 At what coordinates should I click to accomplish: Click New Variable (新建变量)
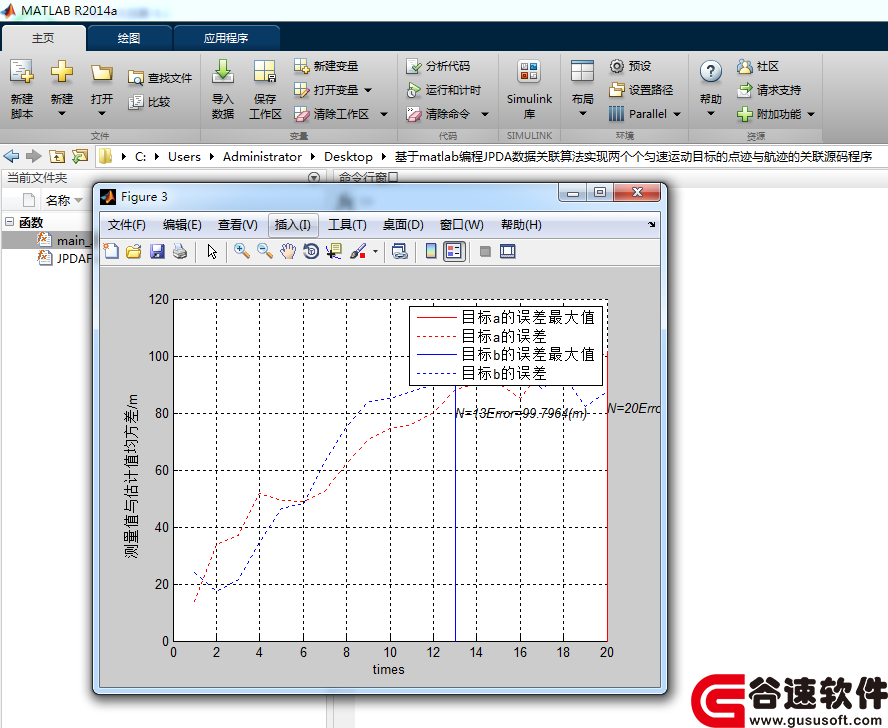(x=326, y=66)
